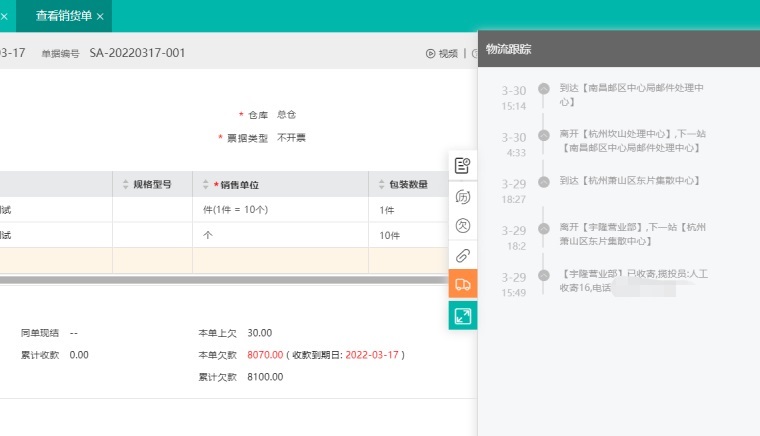Open attachments via the paperclip icon
This screenshot has height=436, width=760.
point(463,255)
